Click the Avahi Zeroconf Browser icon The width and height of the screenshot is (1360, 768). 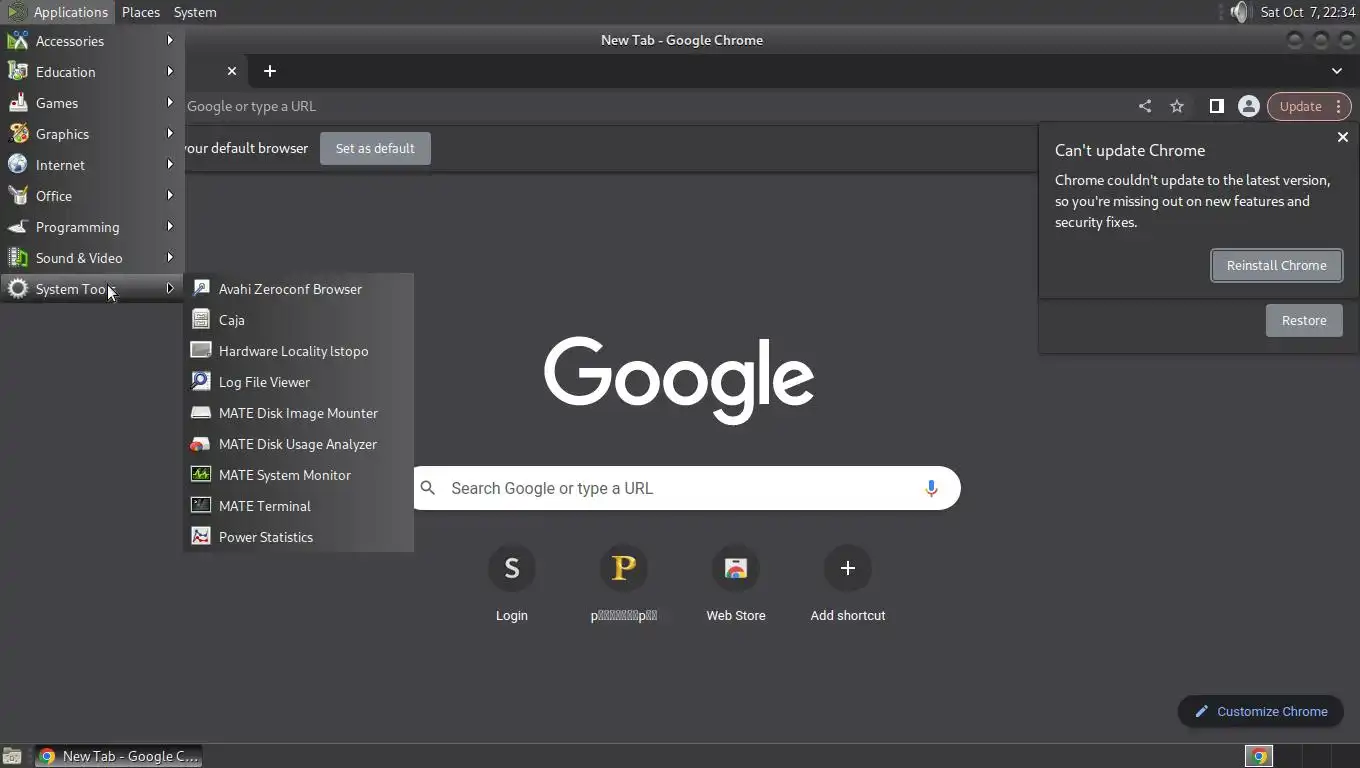point(201,289)
